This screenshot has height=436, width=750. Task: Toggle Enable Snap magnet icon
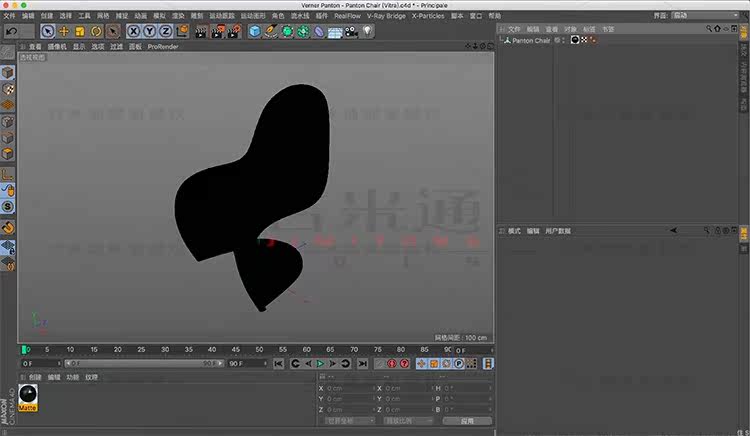click(x=8, y=228)
